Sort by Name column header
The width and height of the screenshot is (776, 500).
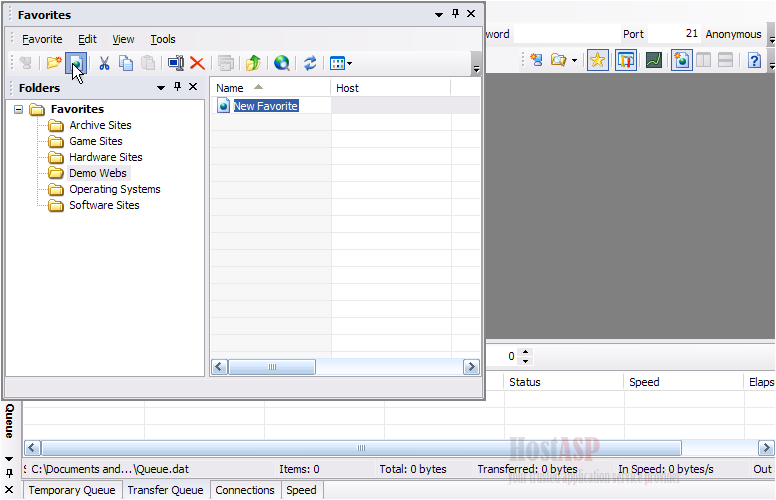coord(270,88)
